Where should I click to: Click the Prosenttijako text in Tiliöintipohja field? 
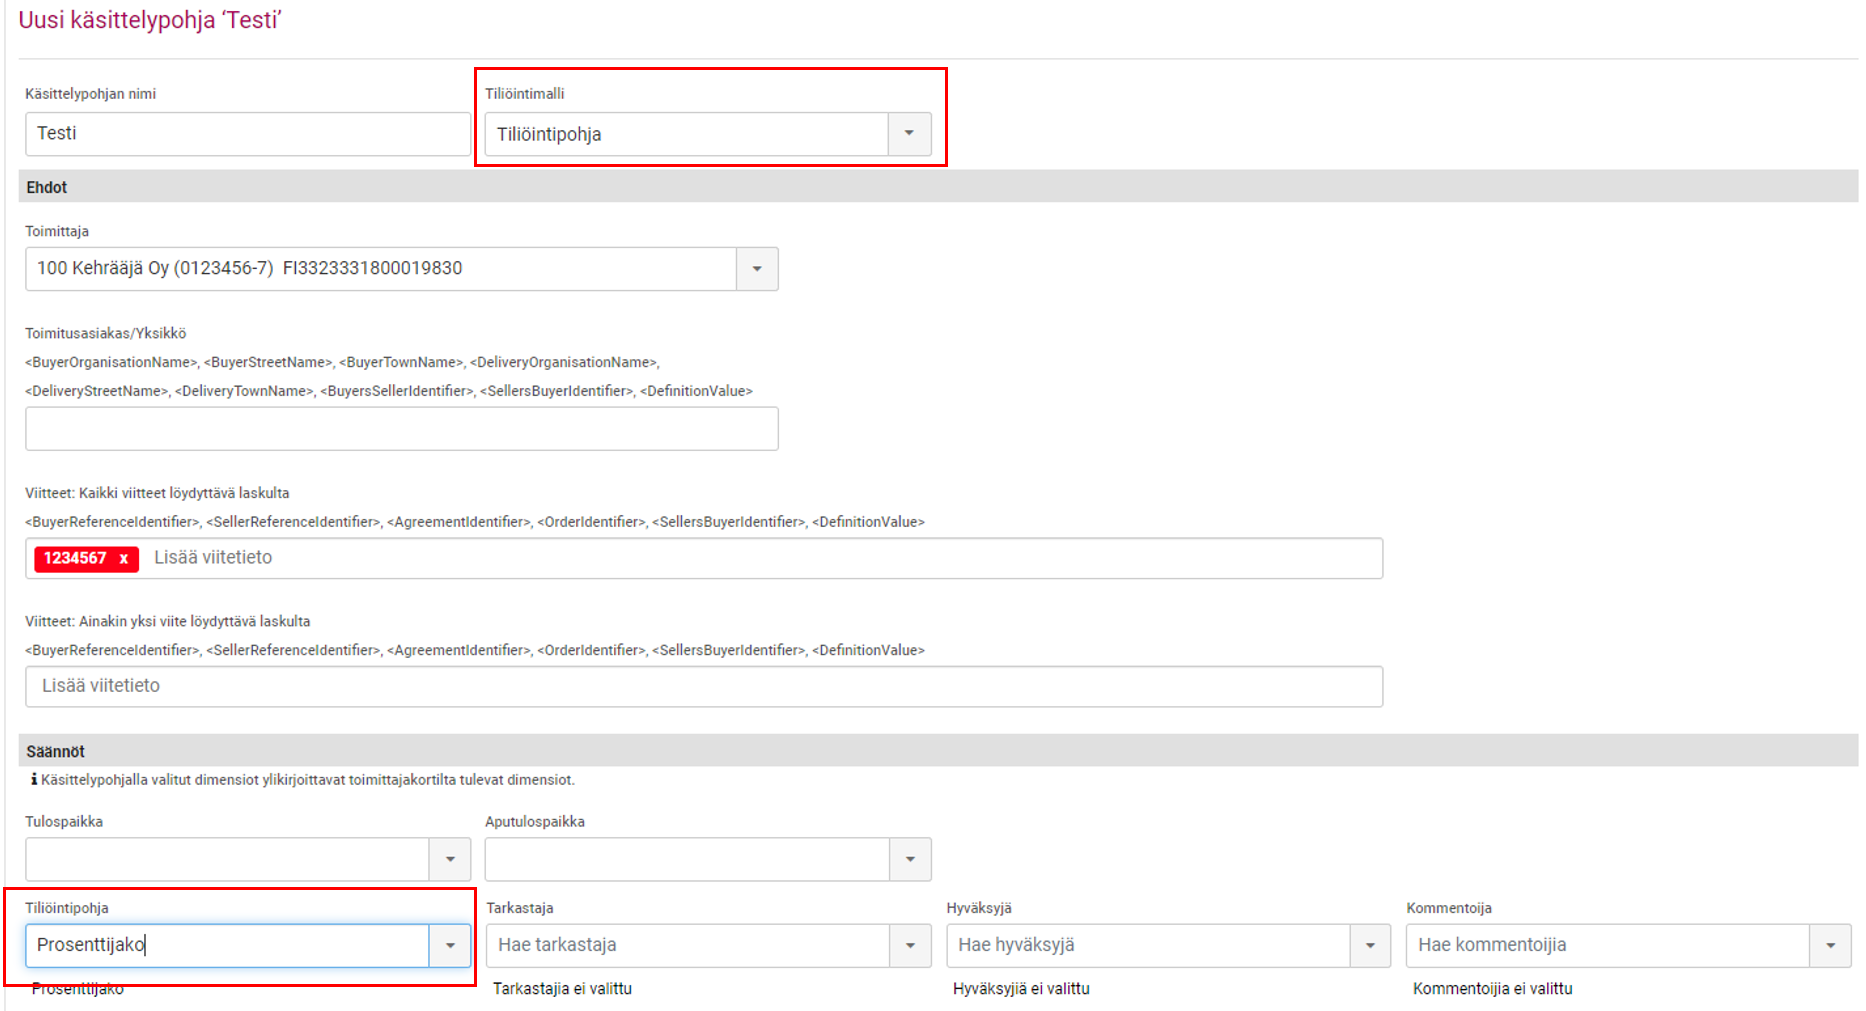(91, 945)
